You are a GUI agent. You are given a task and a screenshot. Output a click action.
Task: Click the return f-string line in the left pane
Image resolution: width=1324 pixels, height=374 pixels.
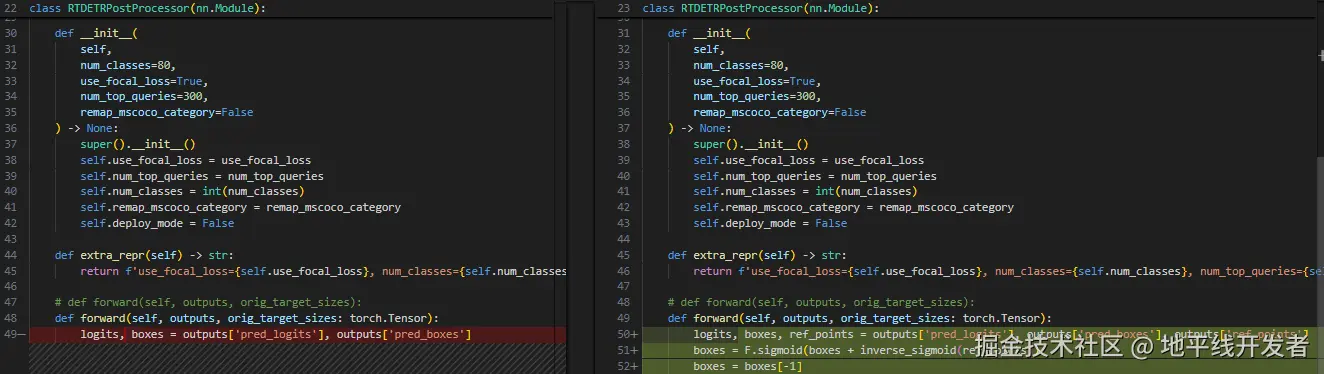323,272
